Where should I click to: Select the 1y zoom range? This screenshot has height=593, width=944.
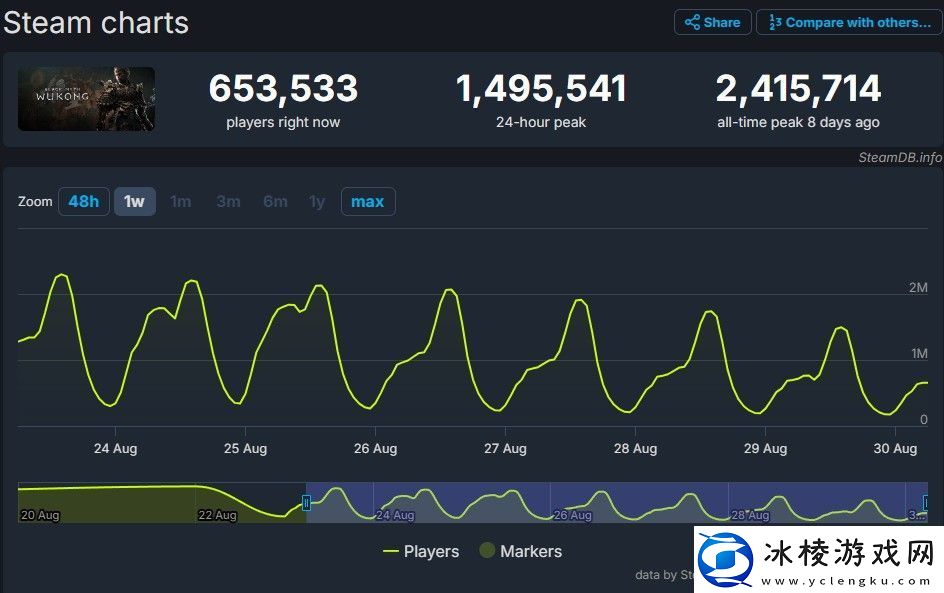point(317,201)
